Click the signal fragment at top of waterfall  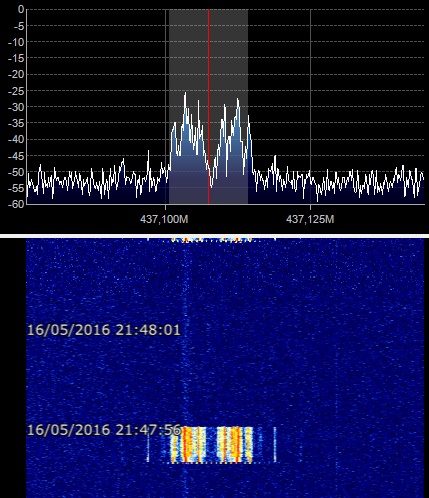click(211, 240)
